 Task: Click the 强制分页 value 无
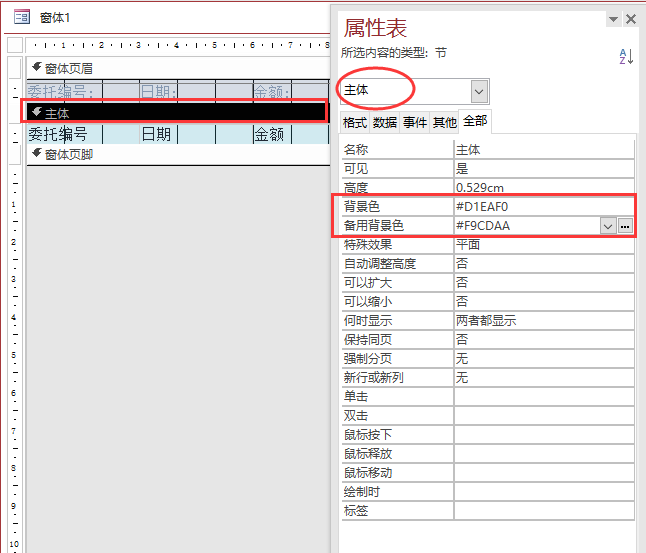pos(543,359)
